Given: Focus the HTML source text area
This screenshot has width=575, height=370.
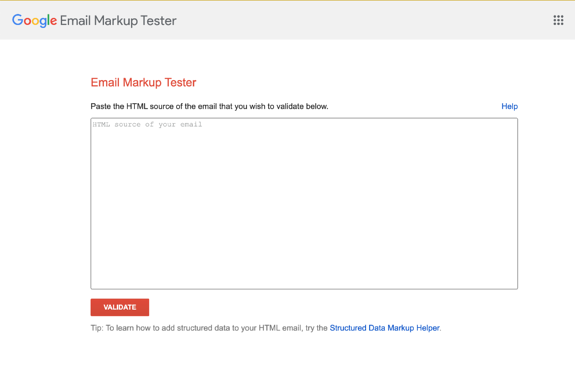Looking at the screenshot, I should pyautogui.click(x=304, y=204).
